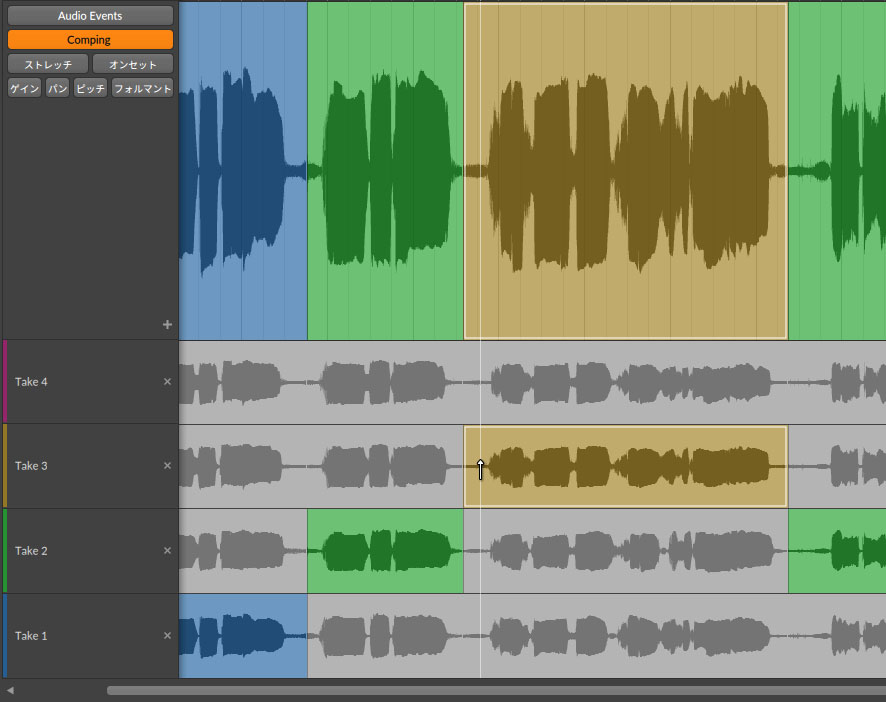Select the rightmost green segment in Take 2
Viewport: 886px width, 702px height.
[x=837, y=551]
